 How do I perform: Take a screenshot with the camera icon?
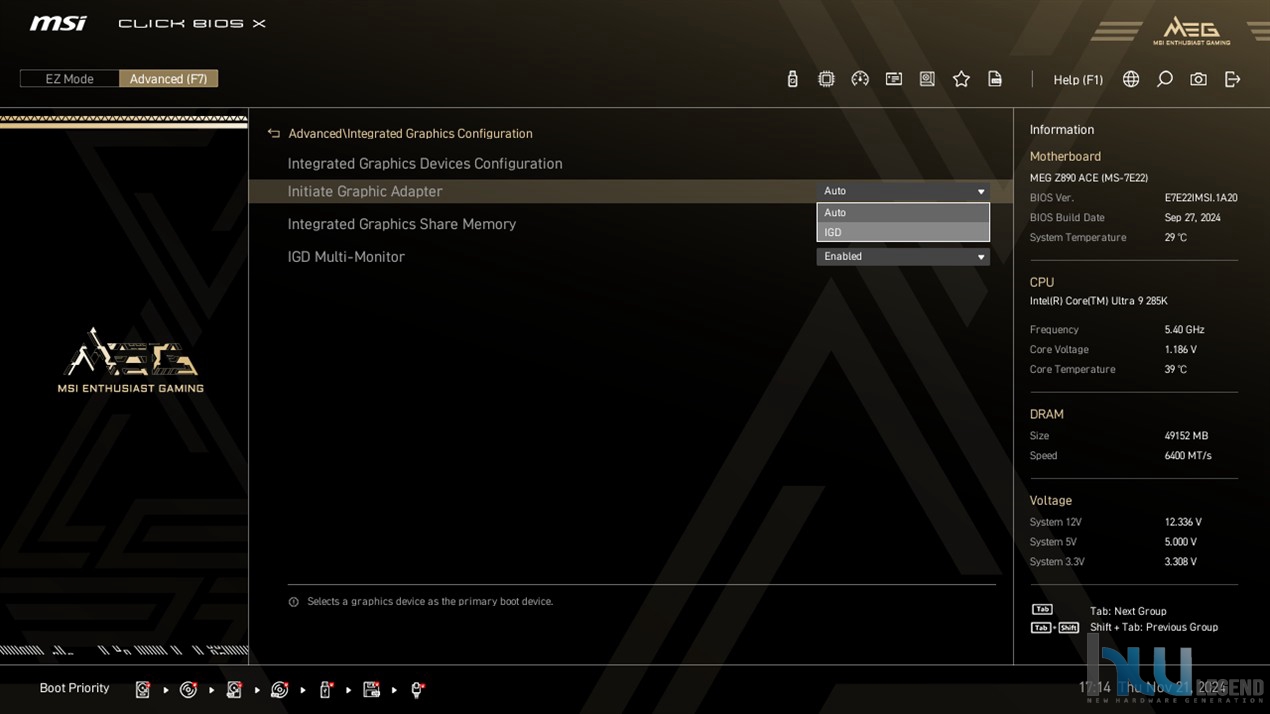[1198, 79]
